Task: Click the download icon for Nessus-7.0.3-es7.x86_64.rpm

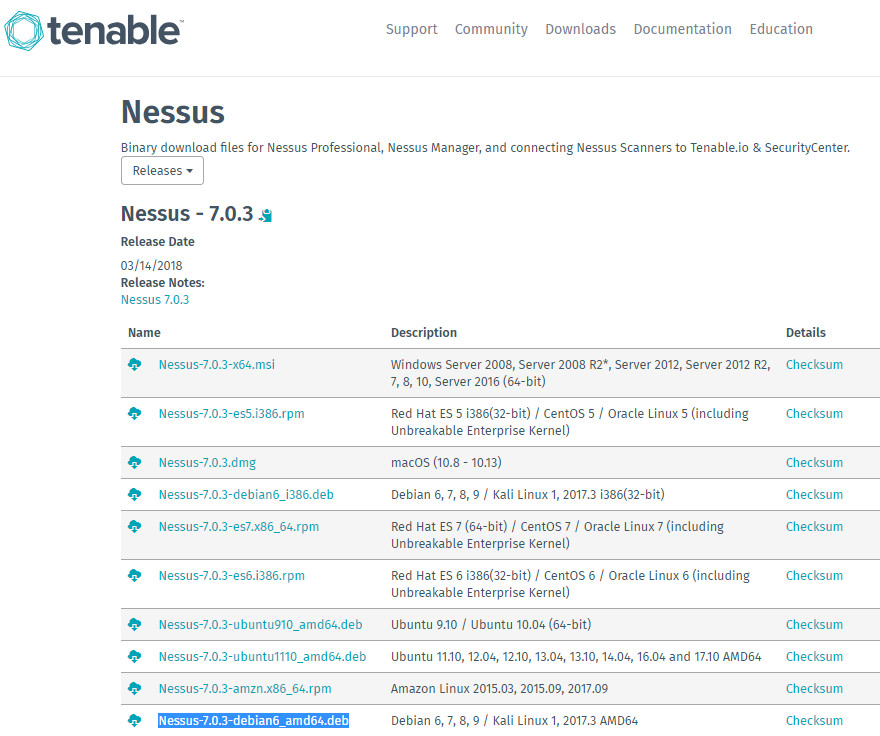Action: pos(135,527)
